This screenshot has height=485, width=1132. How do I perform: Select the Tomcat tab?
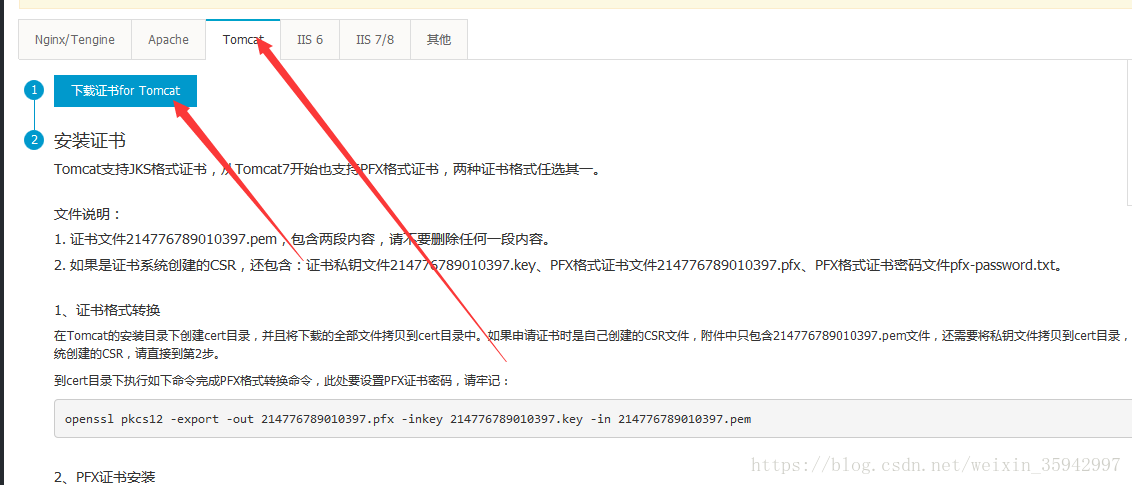point(243,40)
